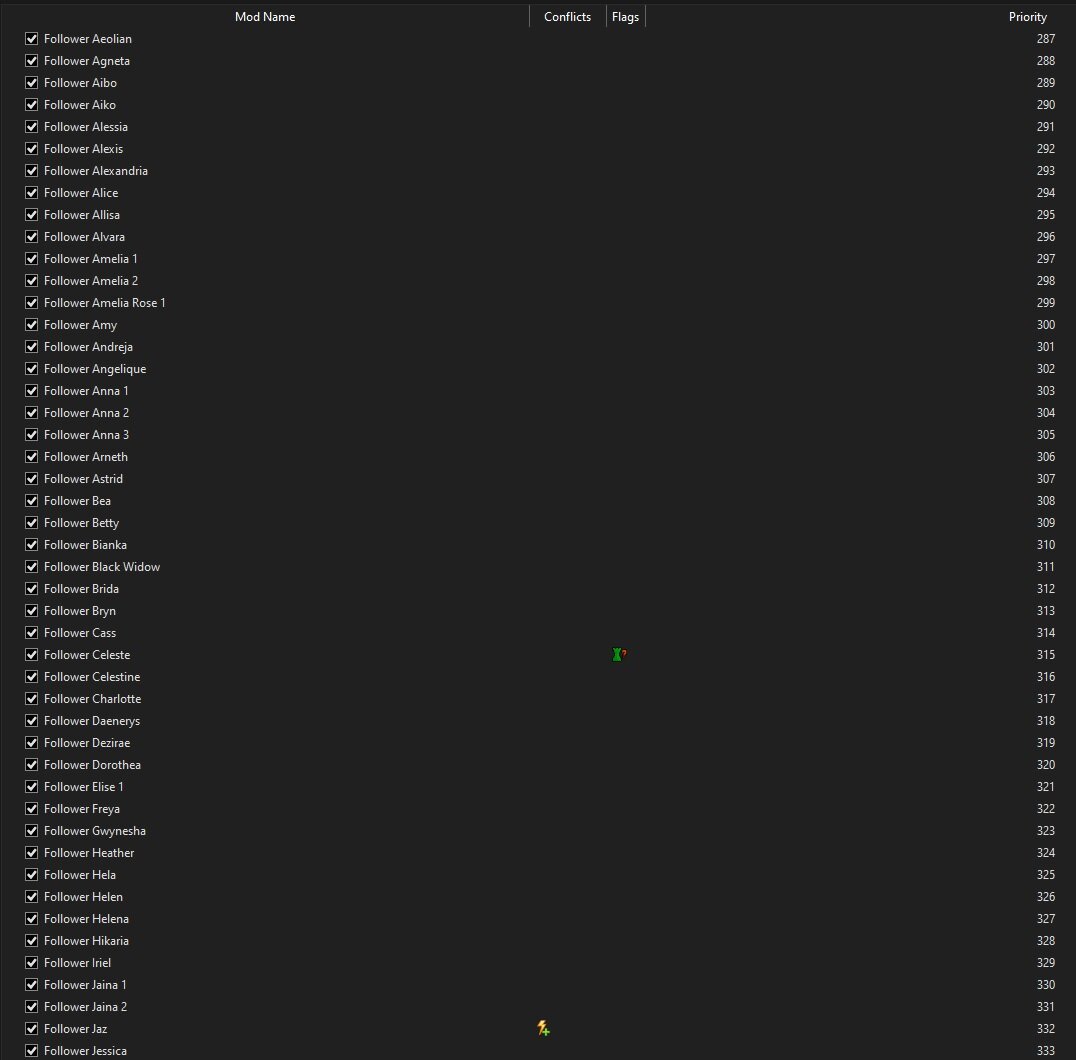Select Follower Astrid mod name
The width and height of the screenshot is (1076, 1060).
click(83, 478)
